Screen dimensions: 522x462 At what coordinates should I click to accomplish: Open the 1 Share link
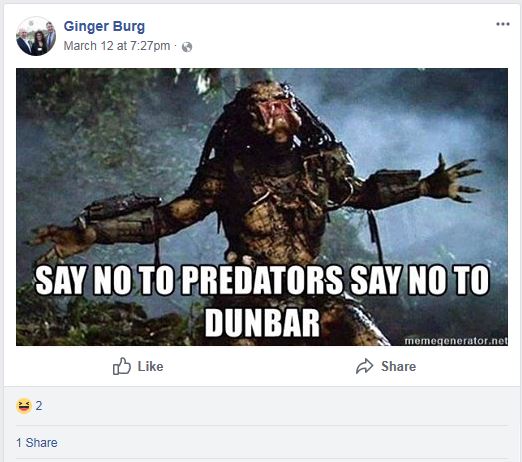coord(37,443)
